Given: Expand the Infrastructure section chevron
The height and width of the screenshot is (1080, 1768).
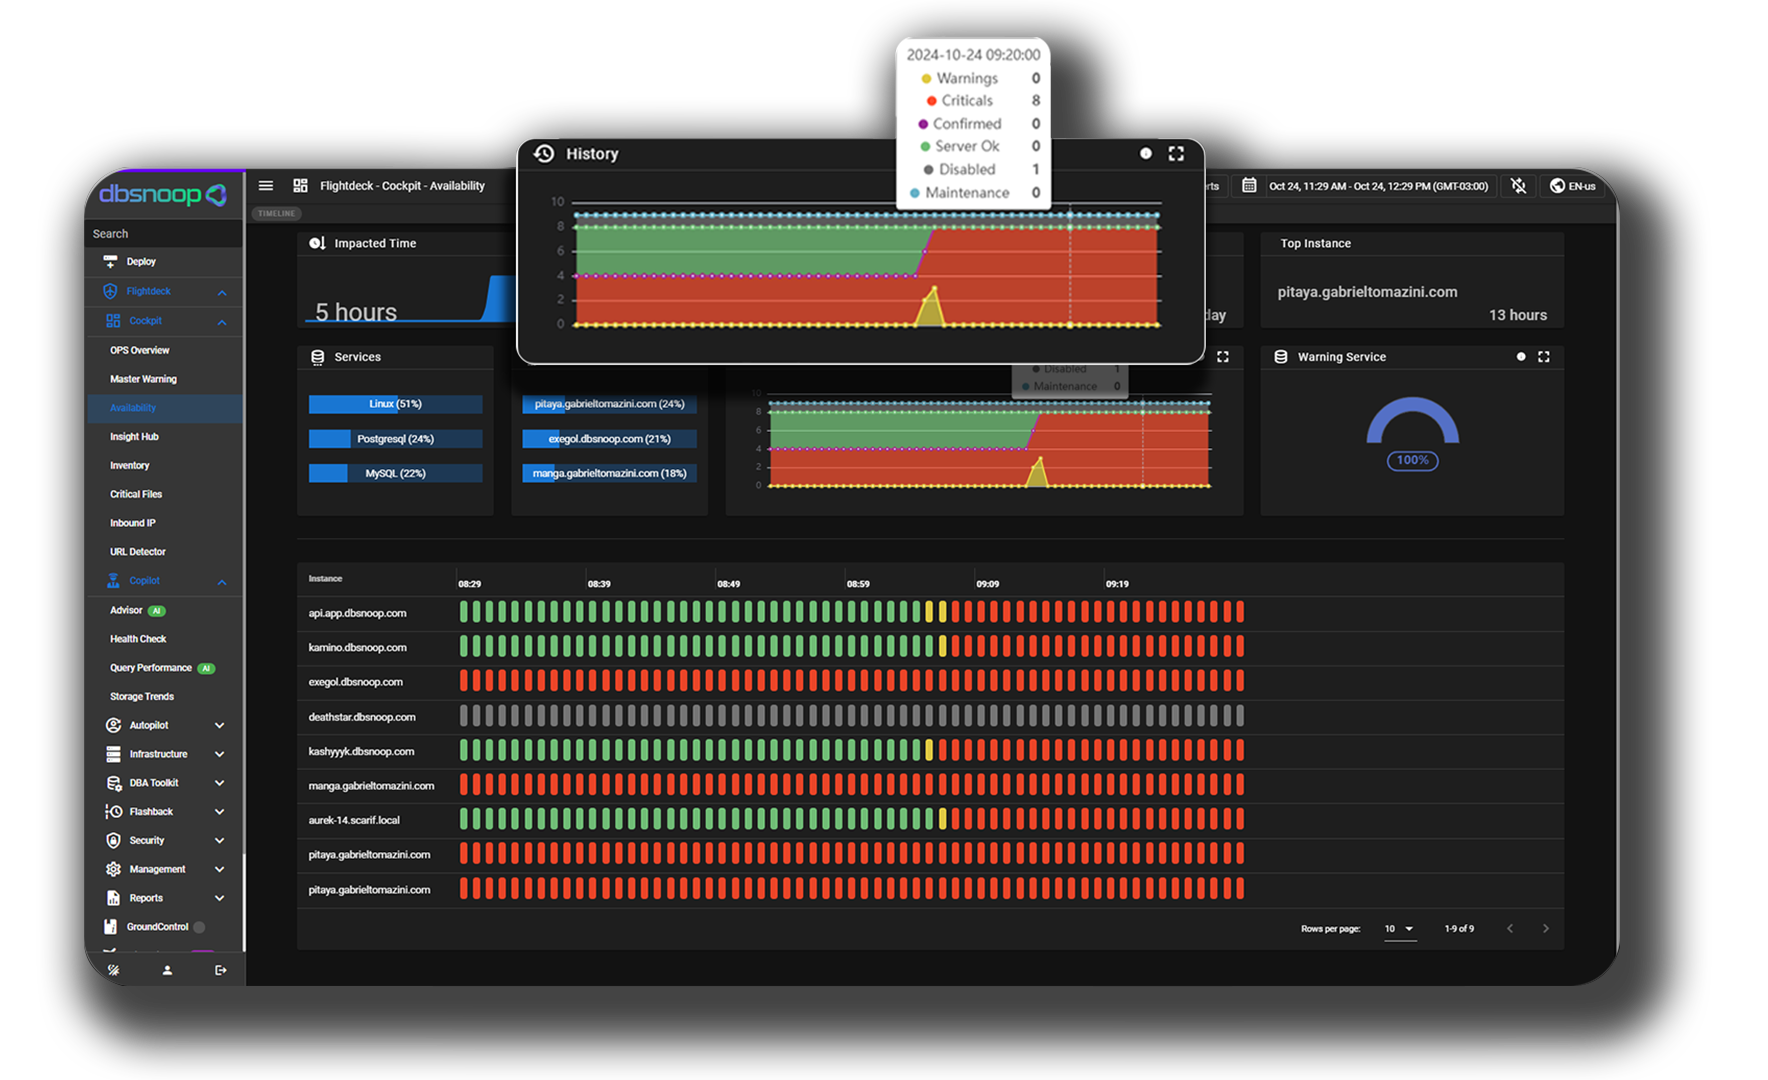Looking at the screenshot, I should pos(219,754).
